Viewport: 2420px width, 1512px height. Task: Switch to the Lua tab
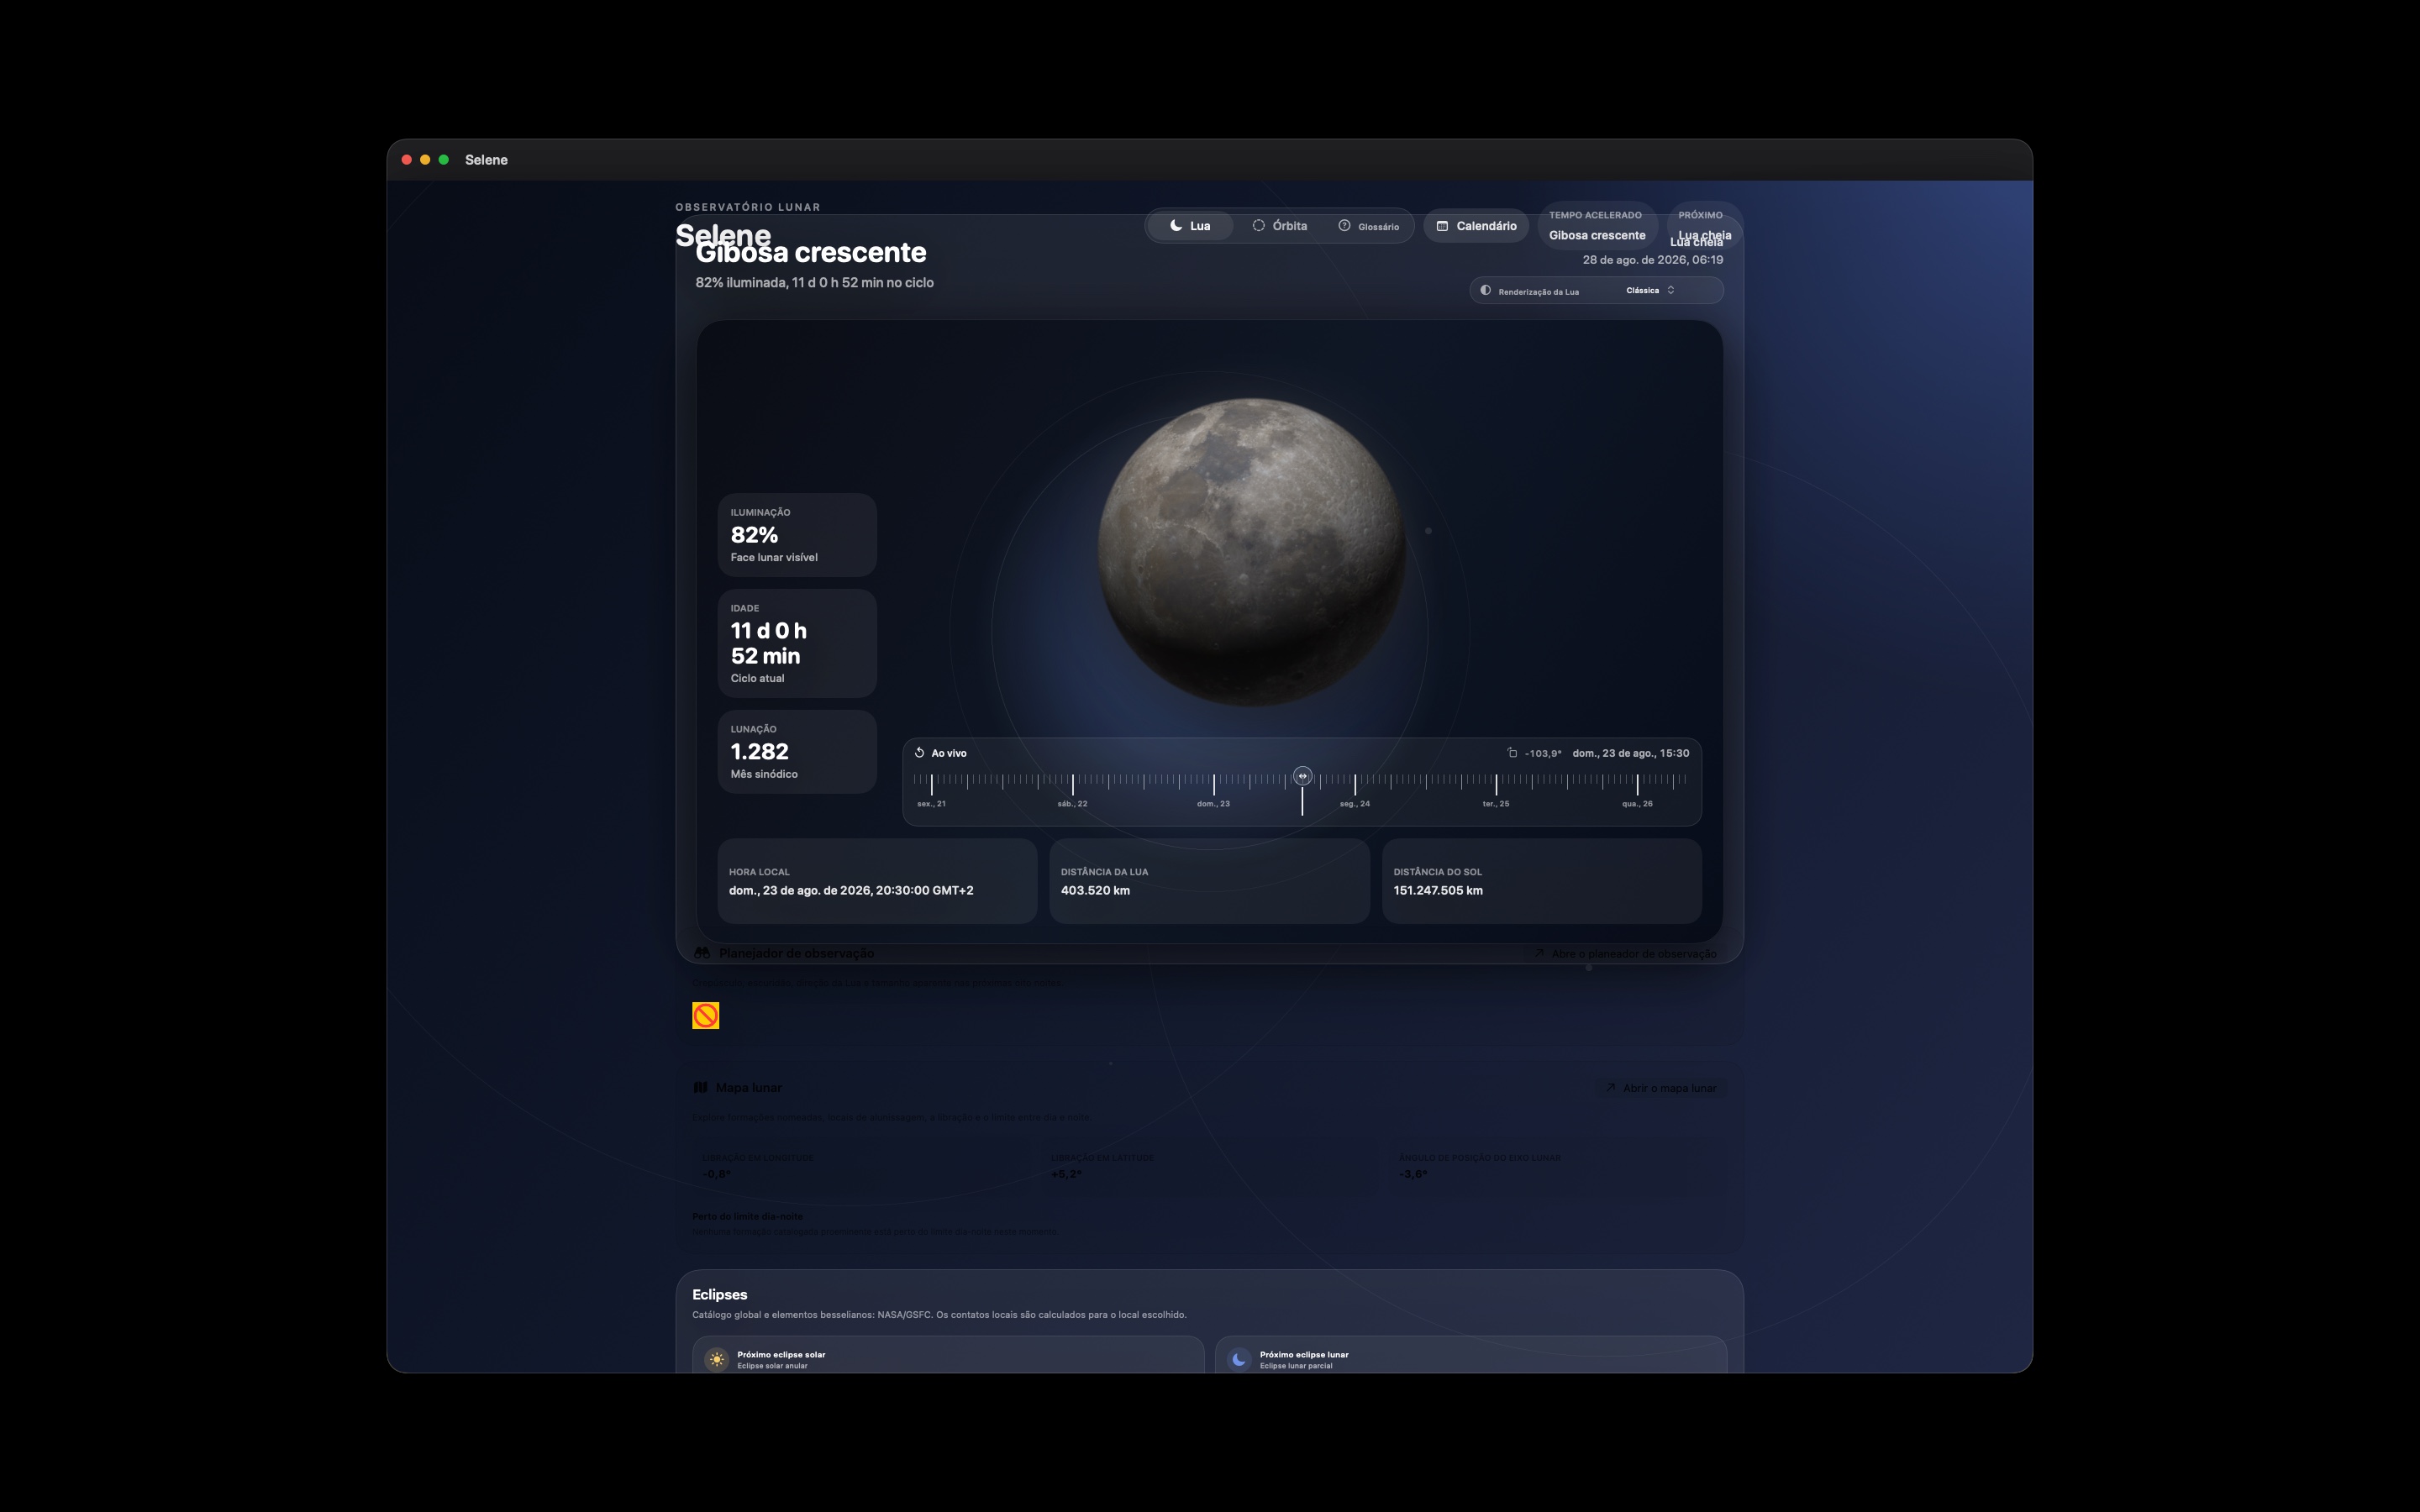(x=1190, y=226)
